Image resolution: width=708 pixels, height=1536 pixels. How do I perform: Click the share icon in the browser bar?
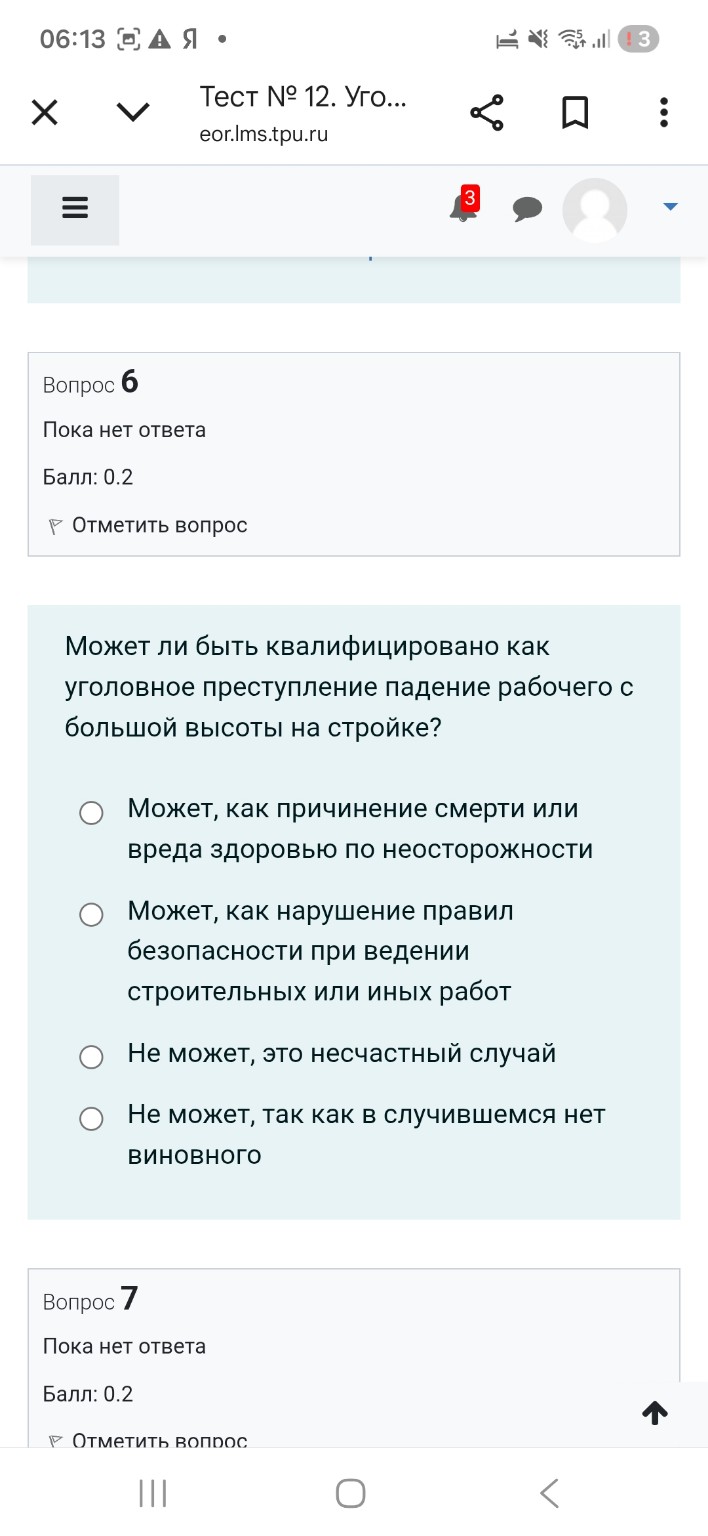(x=486, y=112)
